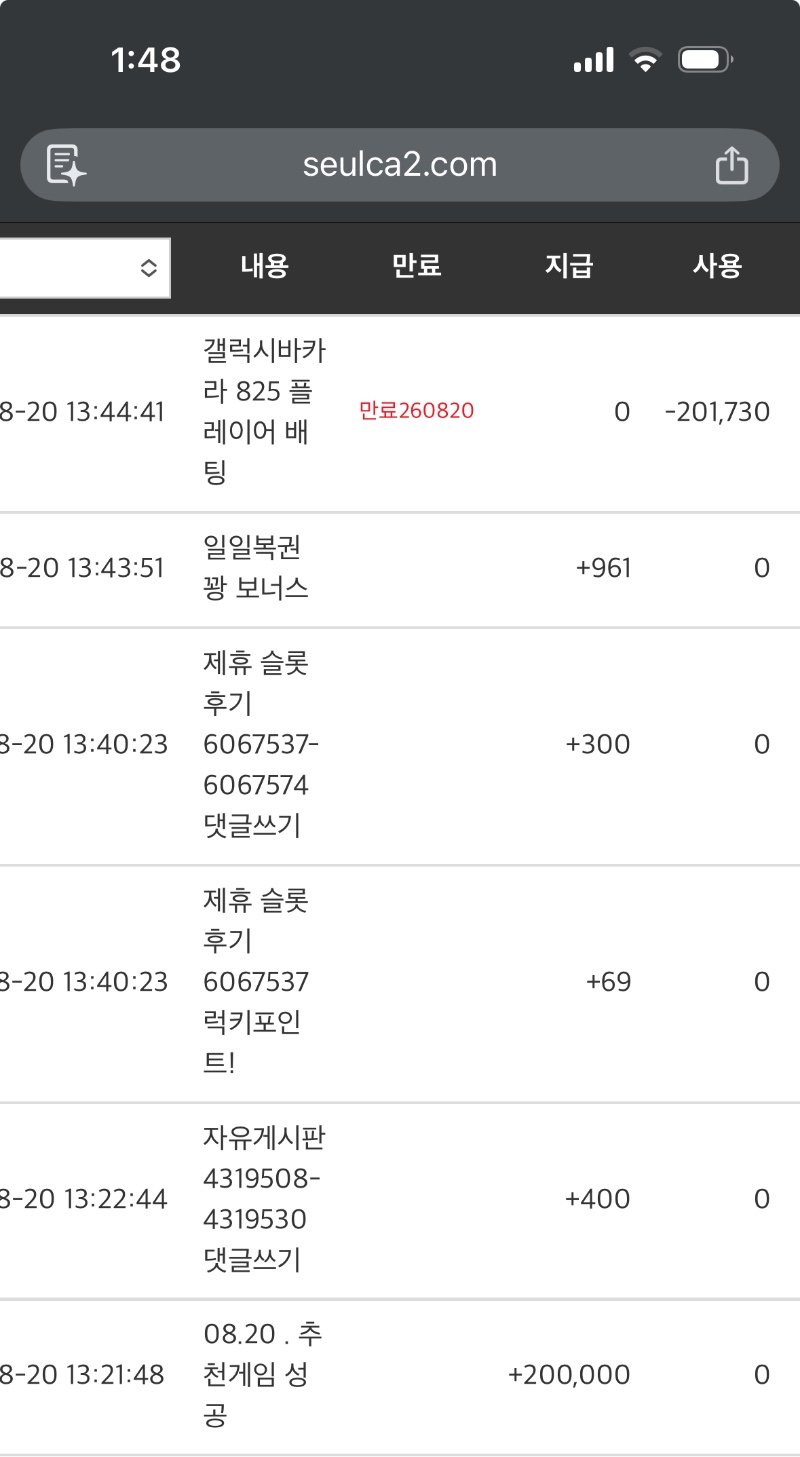Open 08.20 추천게임 성공 entry
Image resolution: width=800 pixels, height=1457 pixels.
point(262,1375)
